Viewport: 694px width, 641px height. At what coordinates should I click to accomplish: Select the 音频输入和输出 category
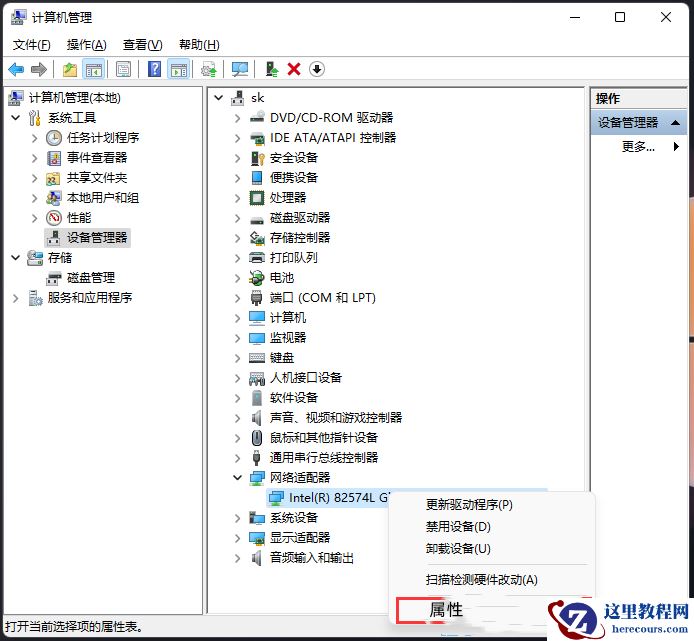(x=312, y=558)
